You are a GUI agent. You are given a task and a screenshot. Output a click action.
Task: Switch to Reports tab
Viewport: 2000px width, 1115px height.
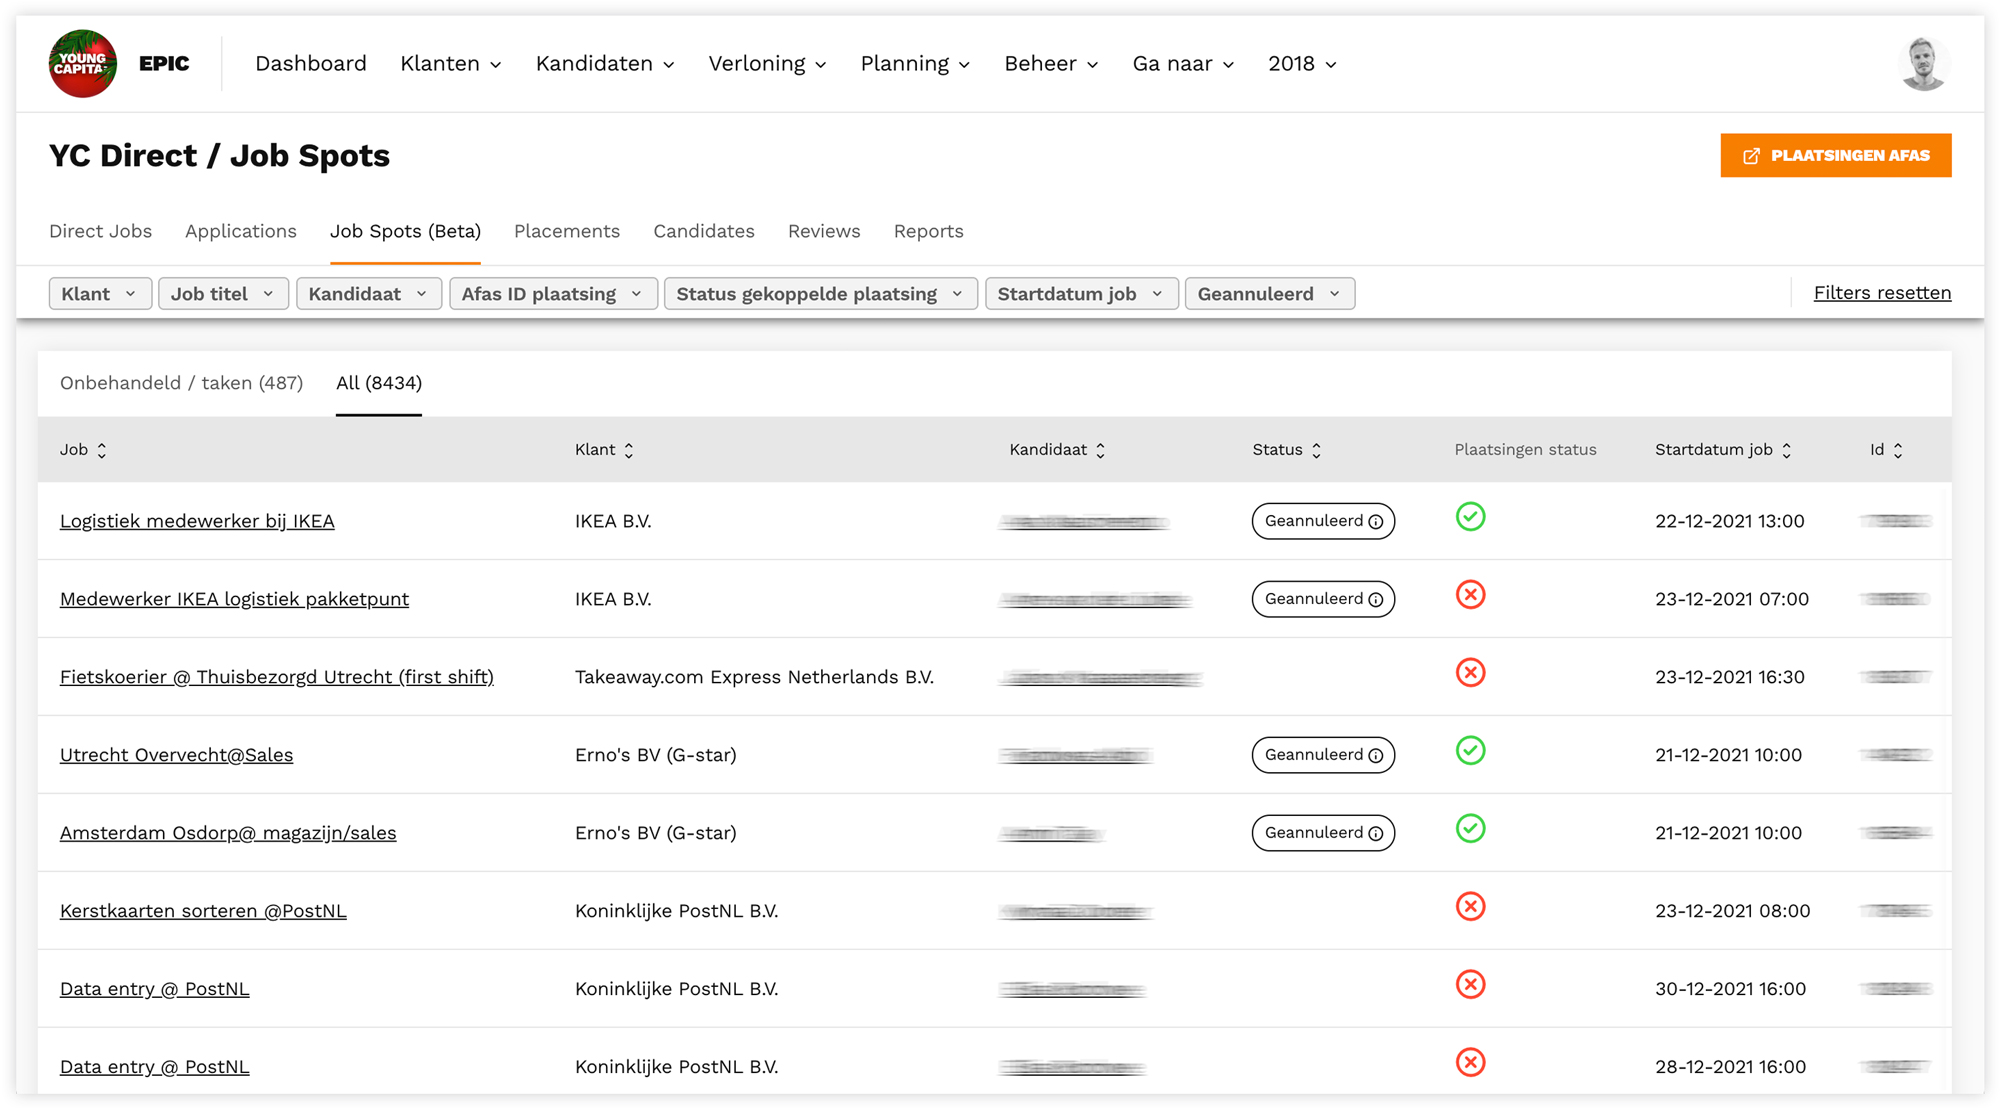point(929,232)
